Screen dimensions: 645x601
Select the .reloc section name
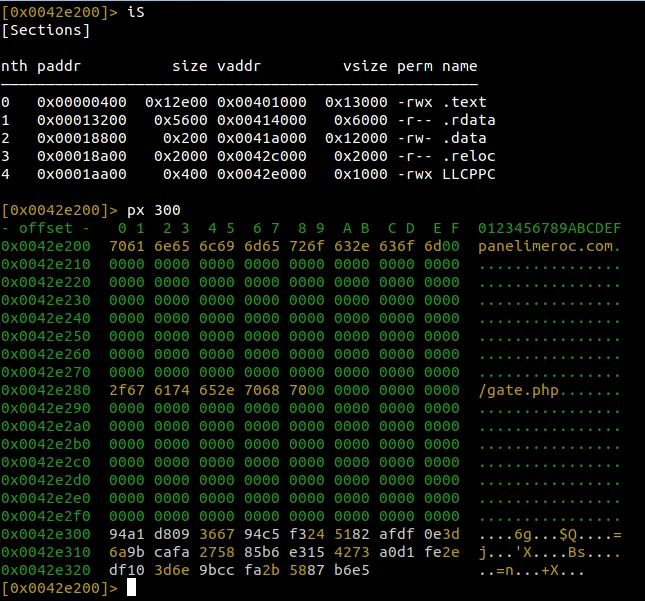coord(469,156)
